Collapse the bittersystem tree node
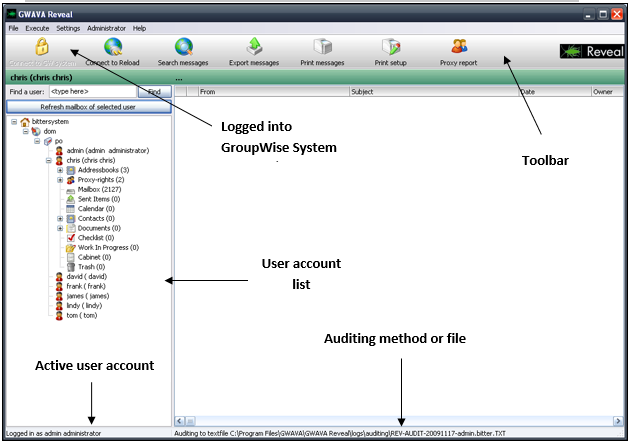The width and height of the screenshot is (632, 443). (14, 122)
